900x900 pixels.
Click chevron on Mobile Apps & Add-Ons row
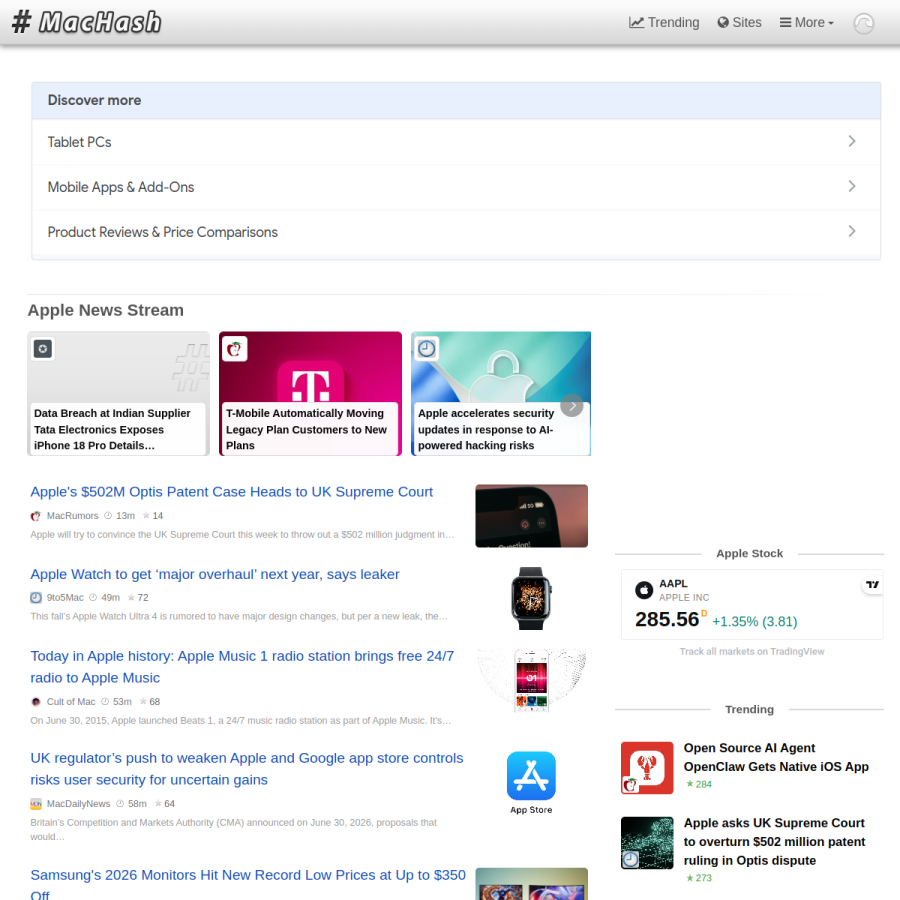click(852, 186)
